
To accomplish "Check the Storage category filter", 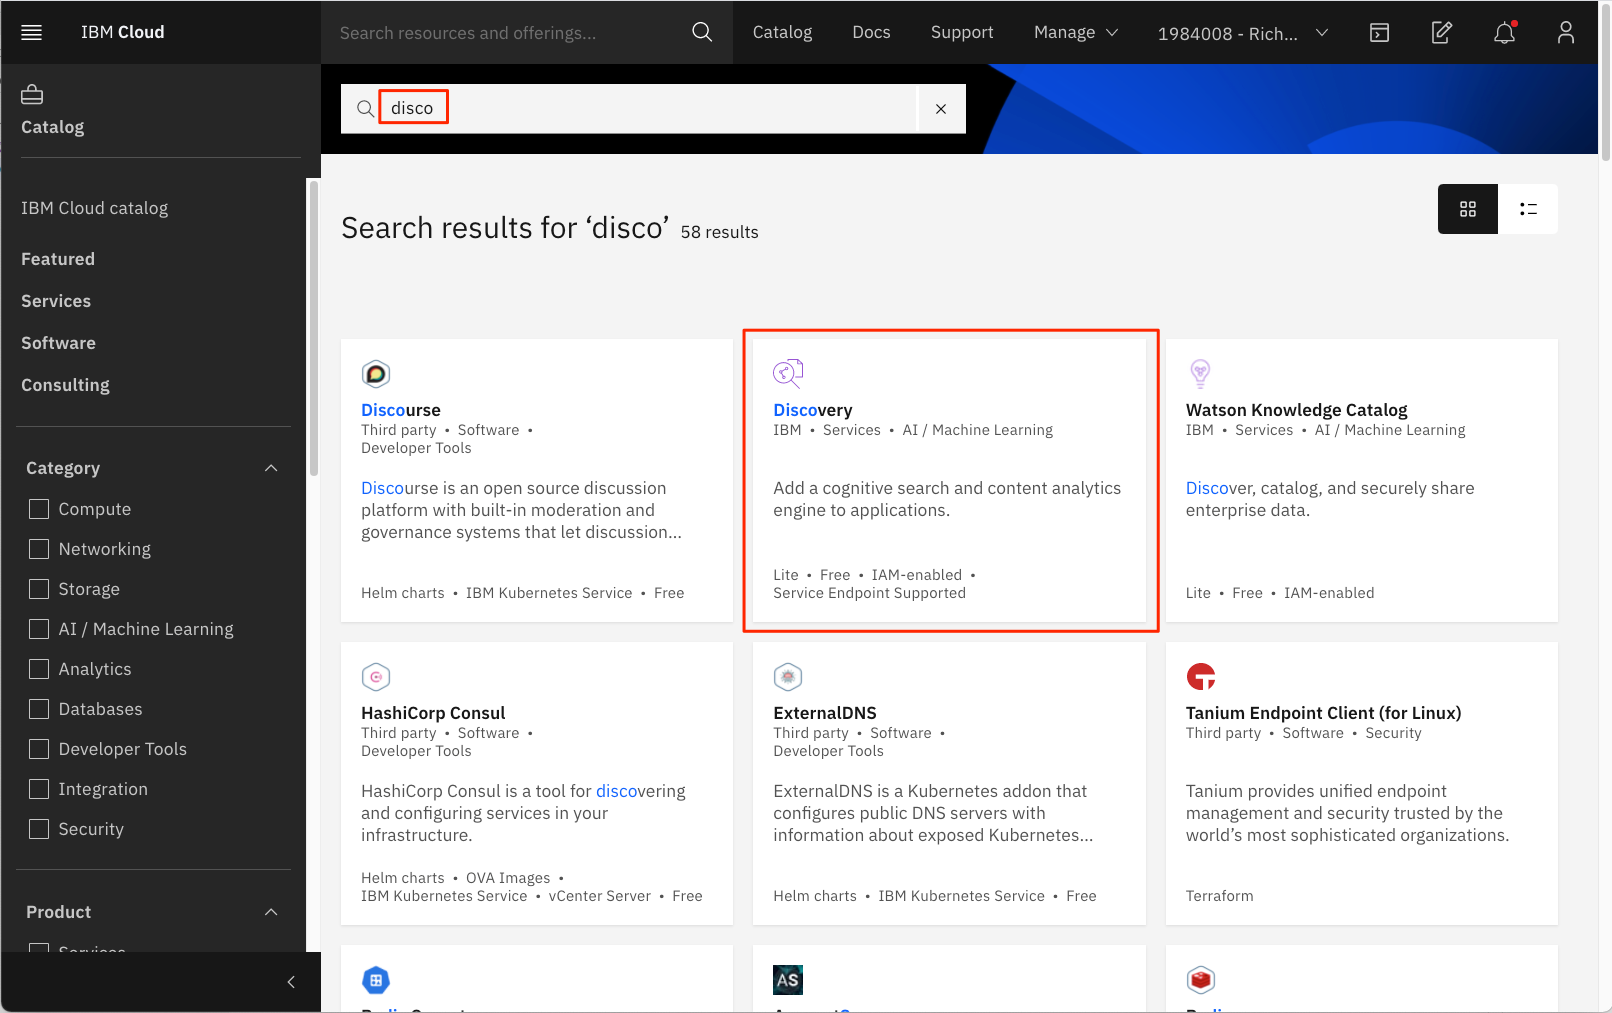I will point(39,589).
